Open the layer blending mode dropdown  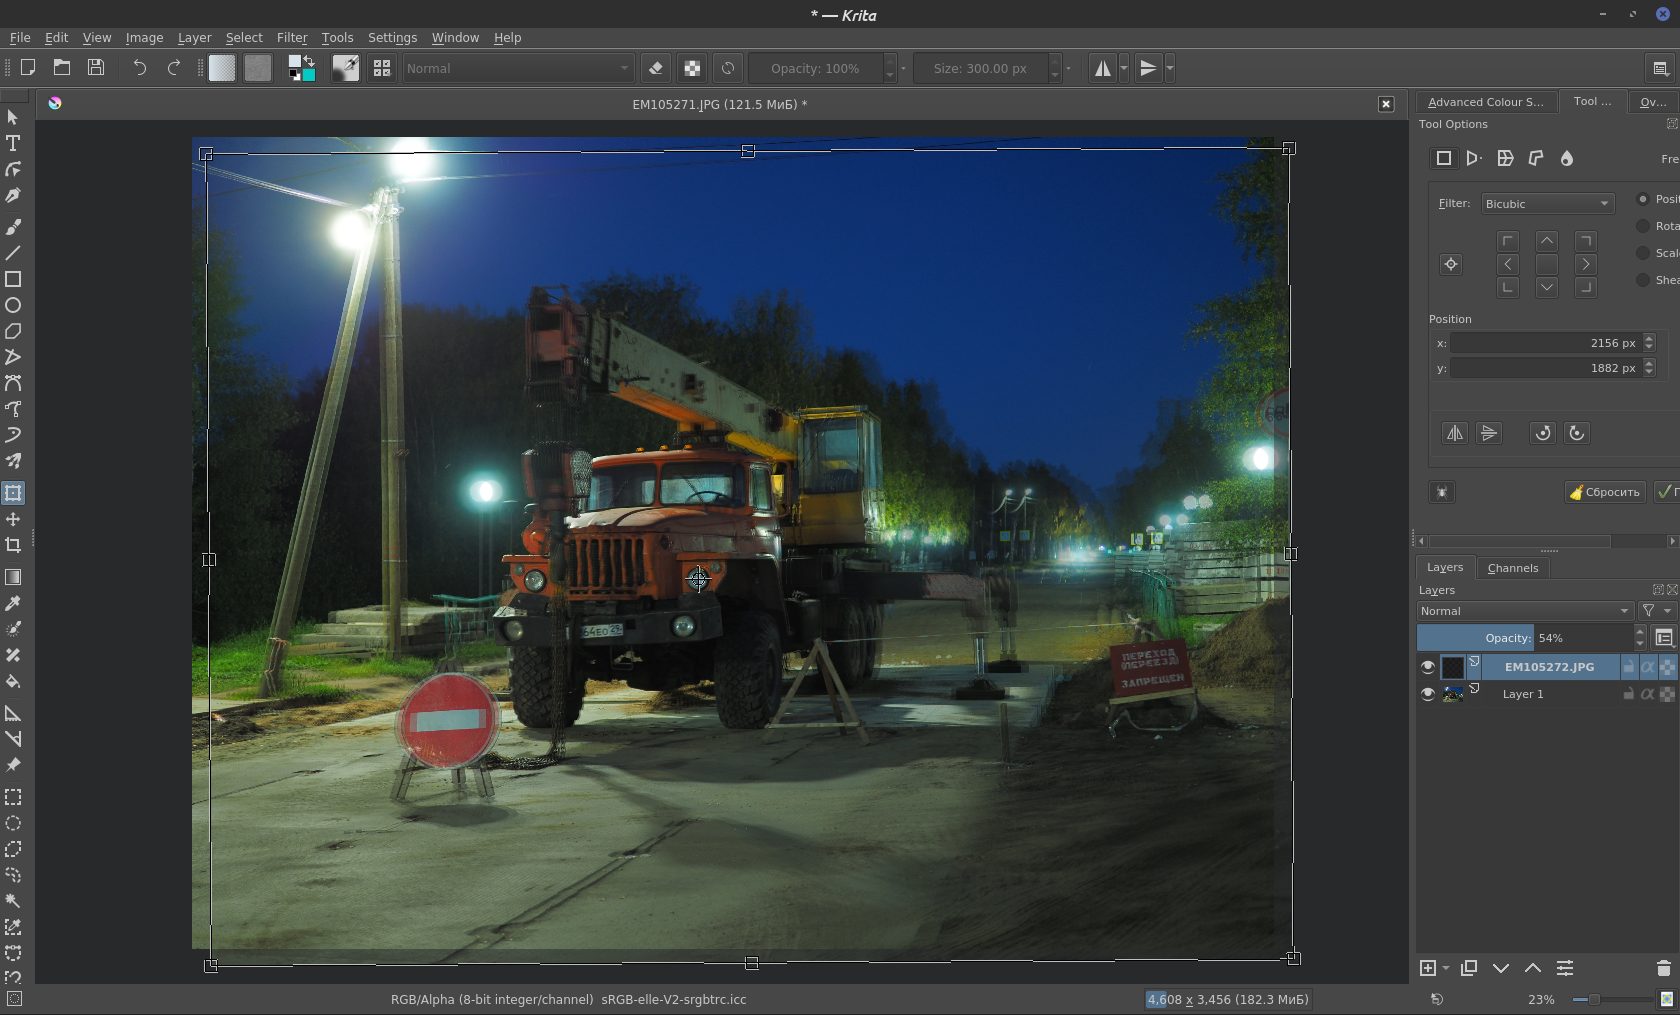point(1525,611)
